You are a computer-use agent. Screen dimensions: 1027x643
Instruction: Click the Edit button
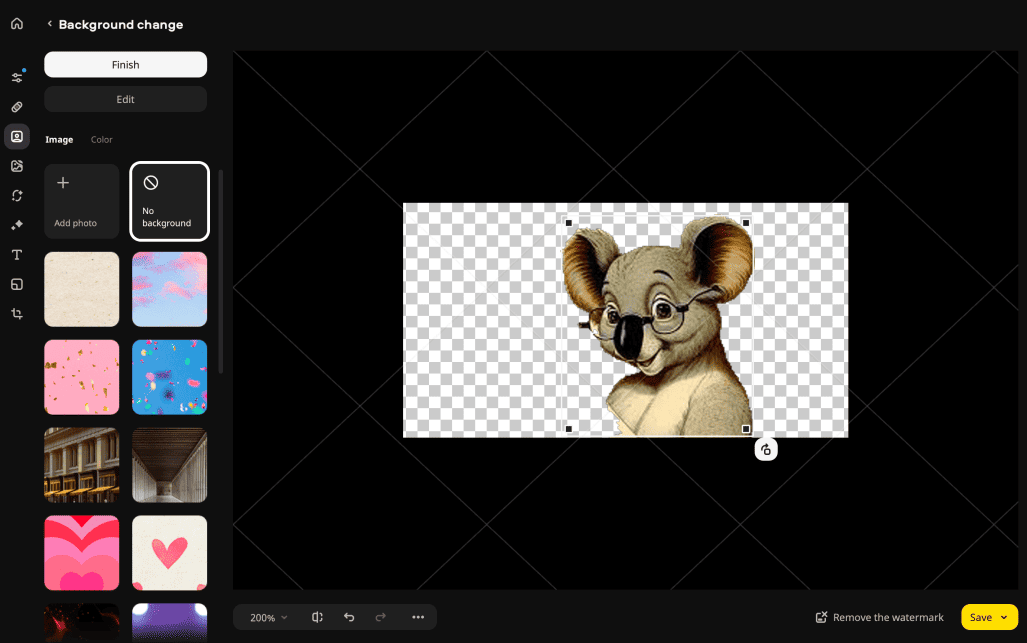coord(125,99)
